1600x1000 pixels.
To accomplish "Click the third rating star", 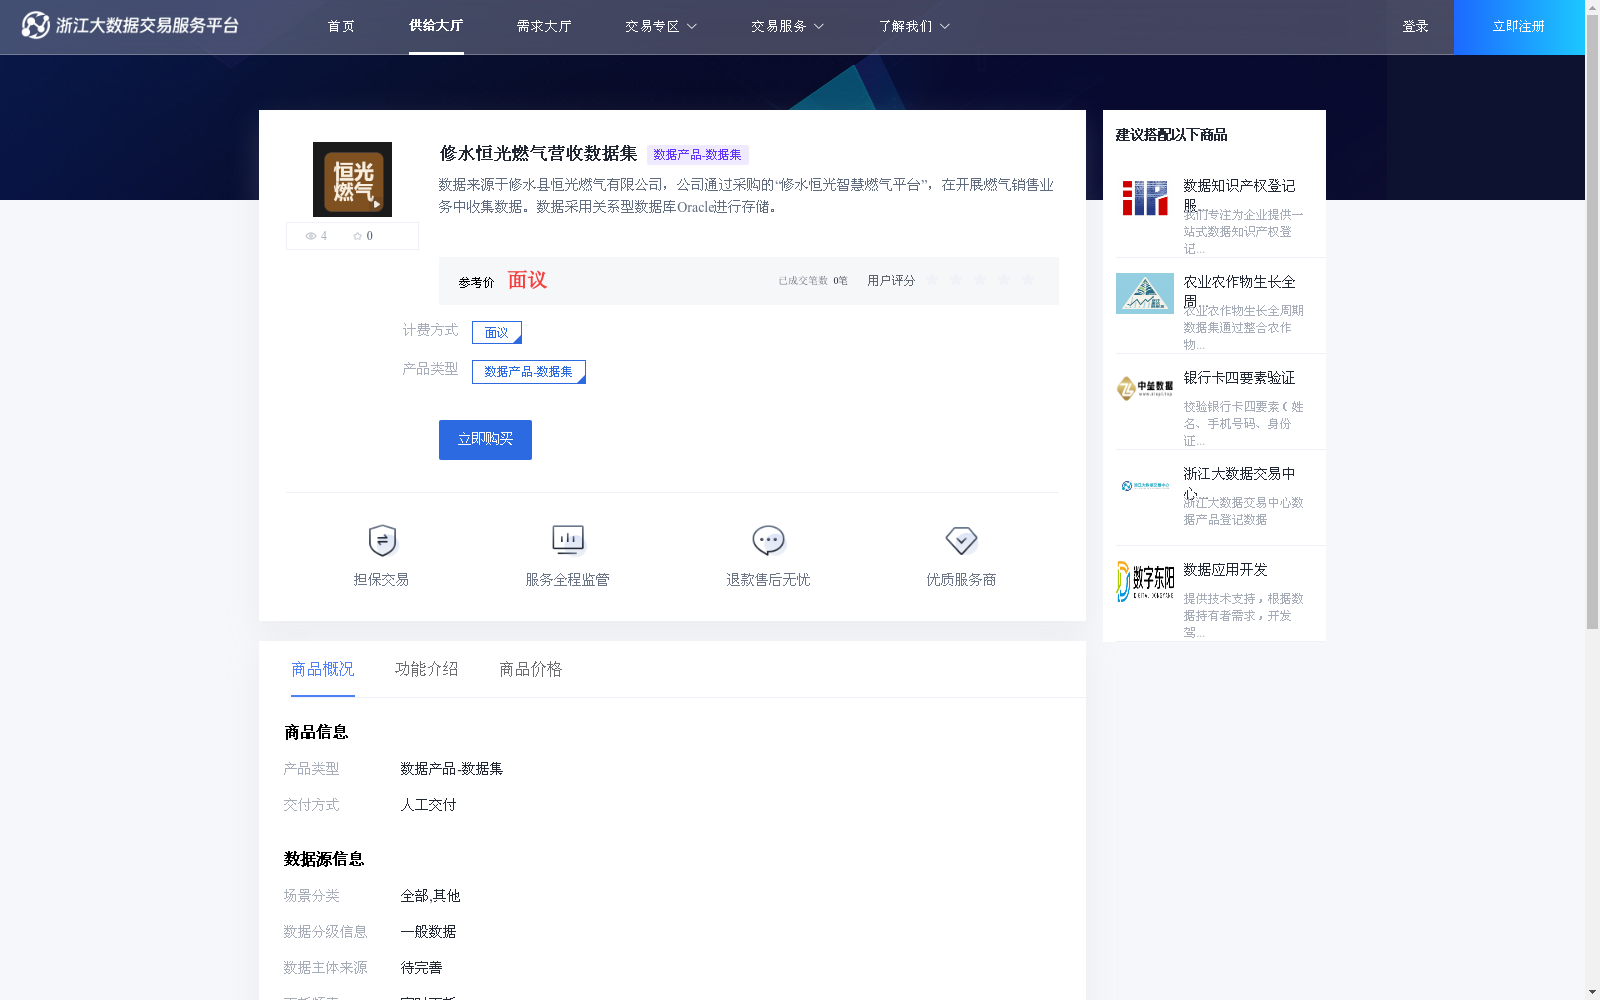I will [x=980, y=280].
